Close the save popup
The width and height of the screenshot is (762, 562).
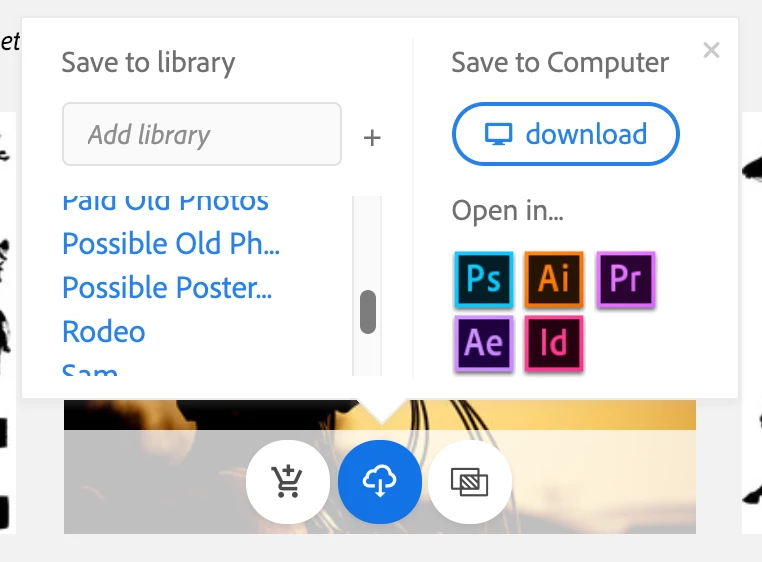pos(711,50)
